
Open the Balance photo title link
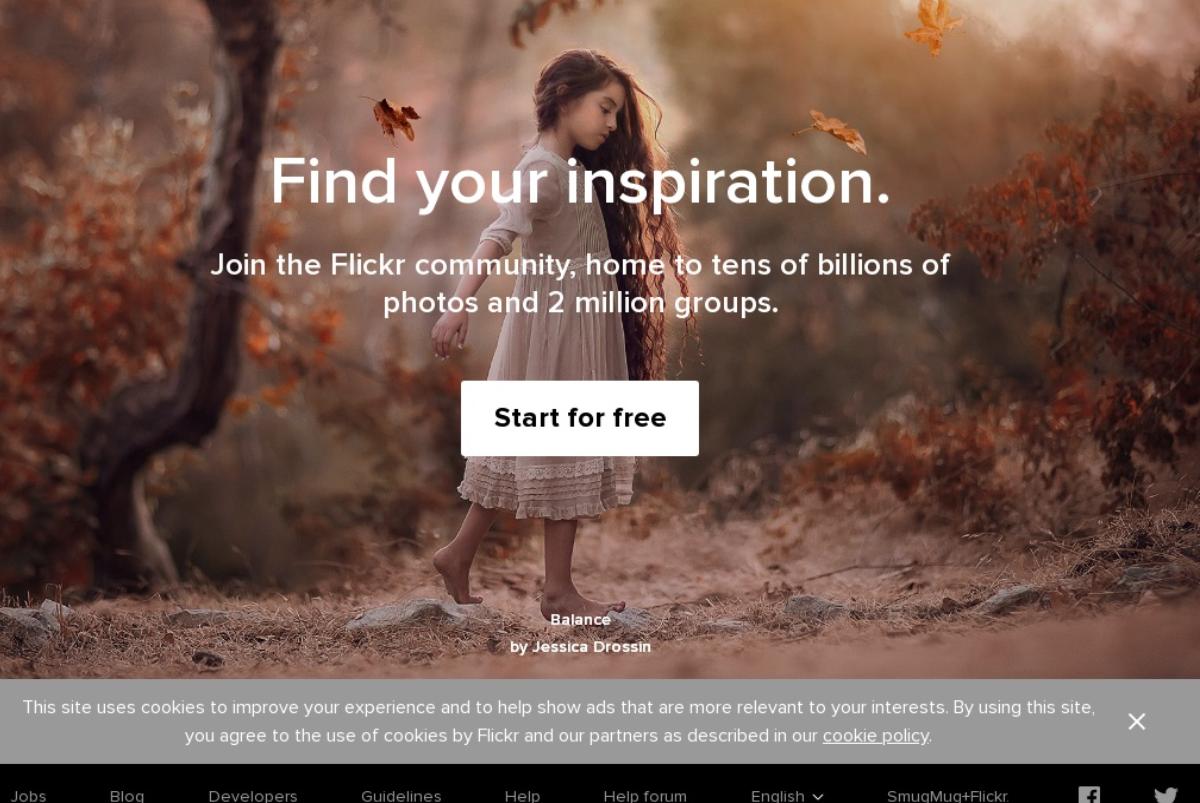(580, 620)
